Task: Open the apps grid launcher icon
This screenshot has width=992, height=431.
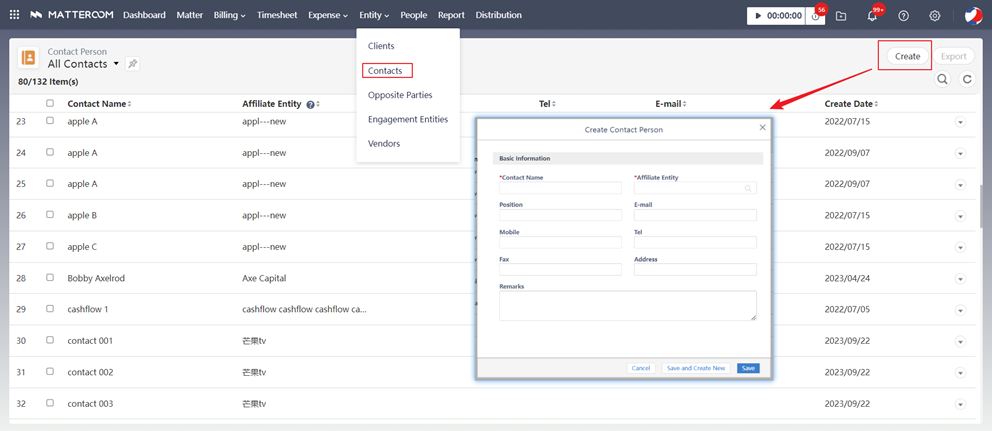Action: click(x=14, y=15)
